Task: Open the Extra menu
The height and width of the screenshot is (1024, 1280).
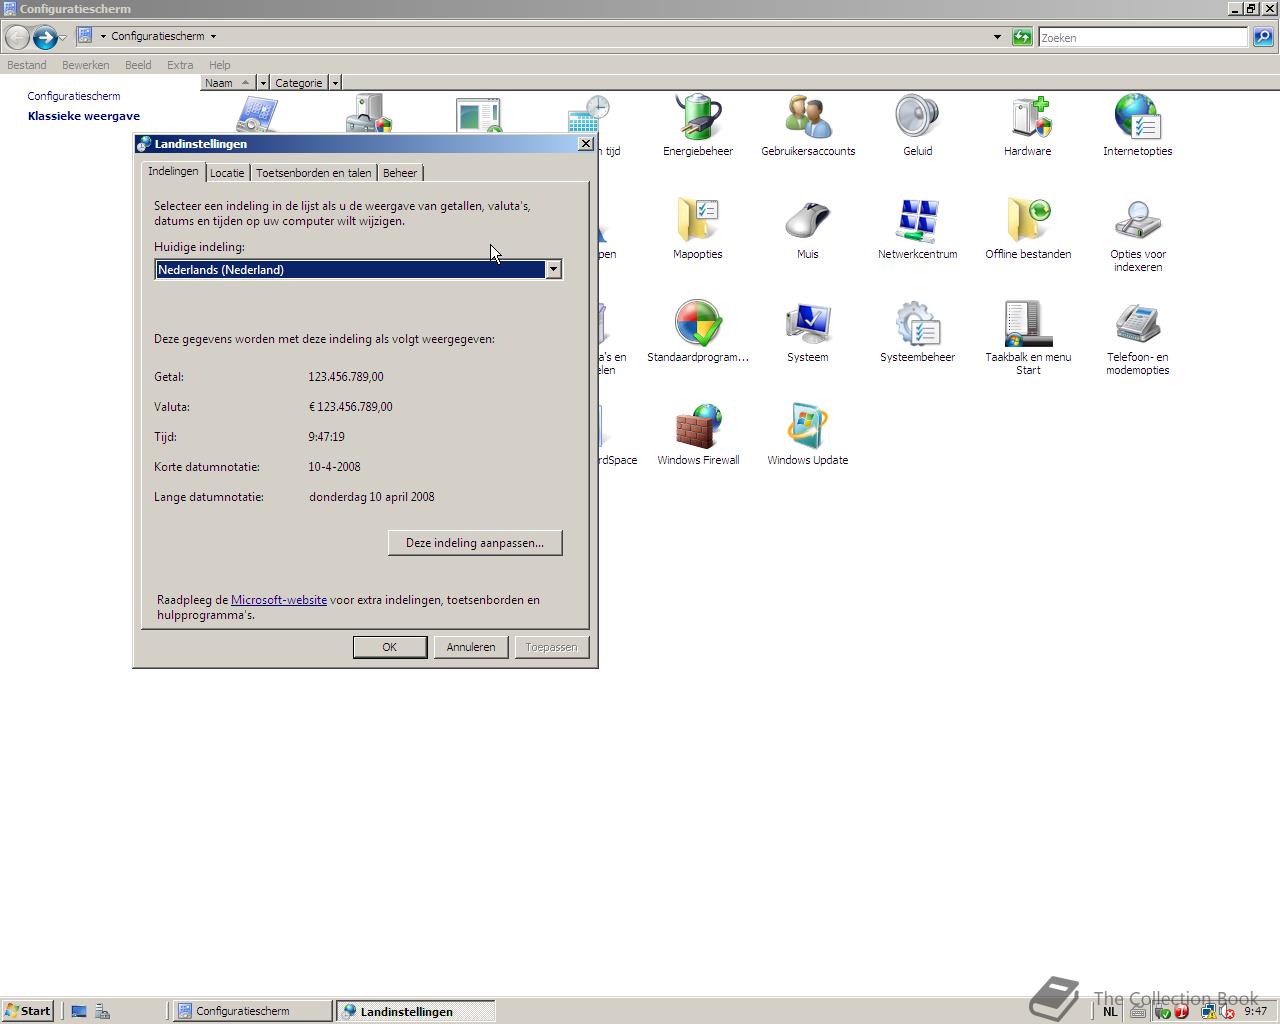Action: coord(180,65)
